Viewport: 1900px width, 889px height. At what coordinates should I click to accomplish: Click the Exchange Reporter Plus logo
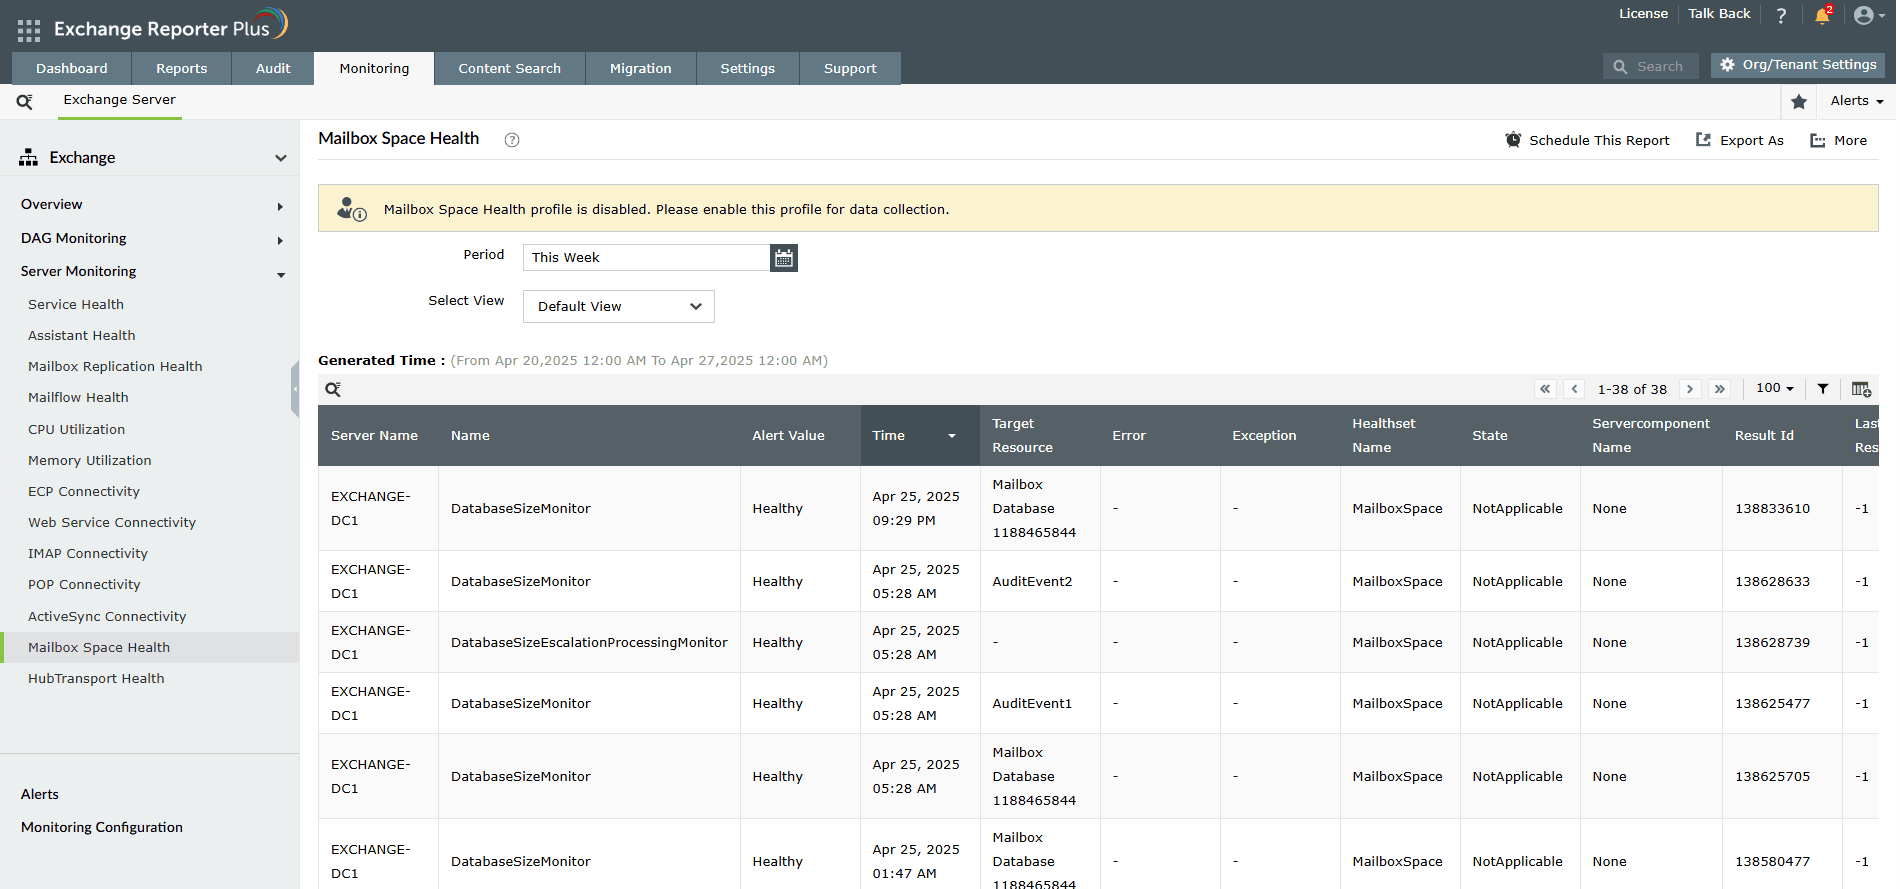pos(171,25)
